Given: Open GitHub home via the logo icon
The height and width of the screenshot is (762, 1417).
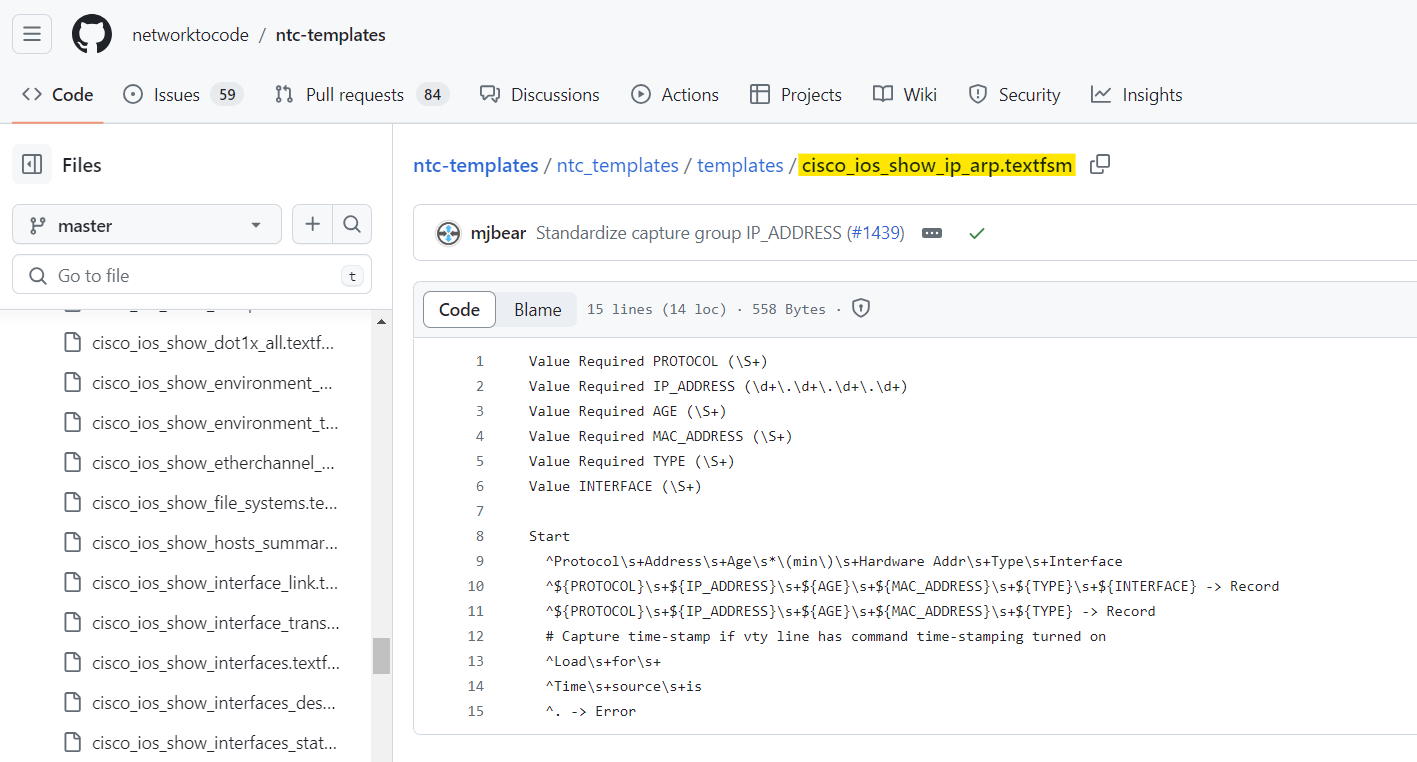Looking at the screenshot, I should pyautogui.click(x=91, y=33).
